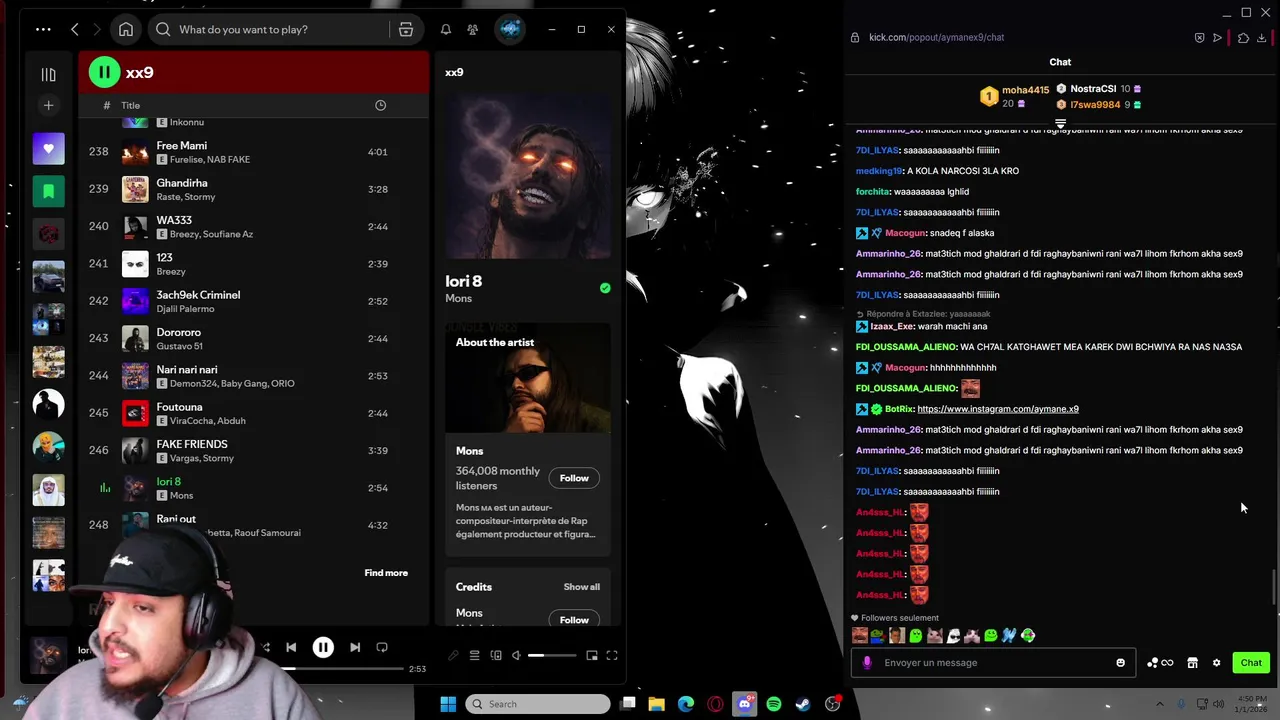The image size is (1280, 720).
Task: Open artist Breezy under track 123
Action: pos(171,272)
